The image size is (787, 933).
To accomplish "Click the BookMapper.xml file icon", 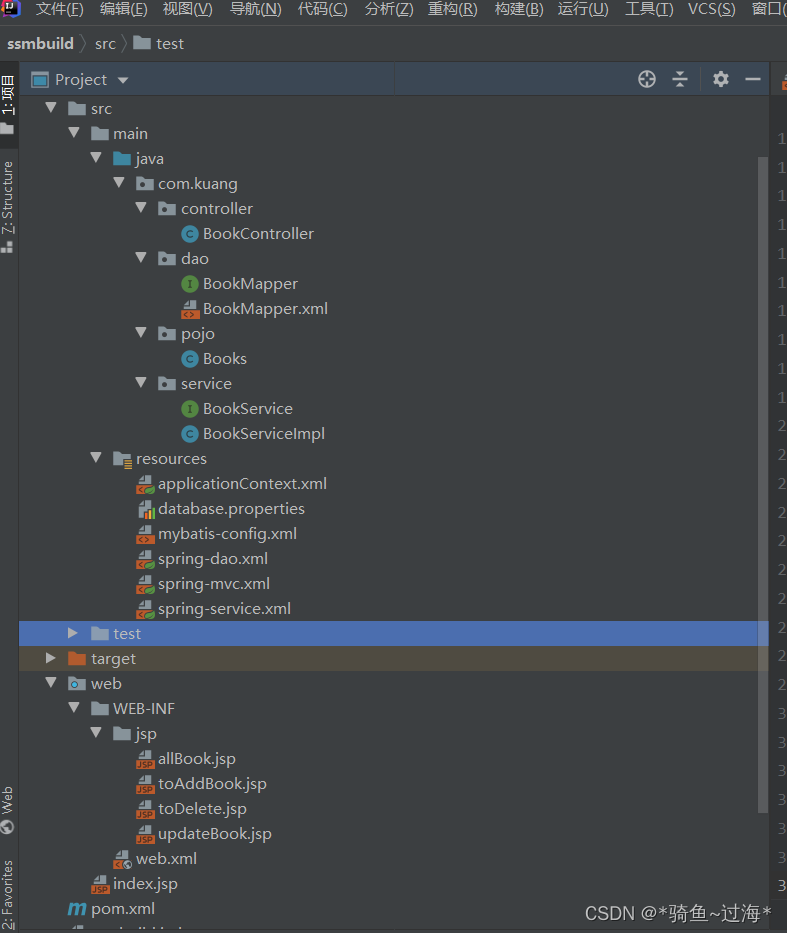I will tap(190, 309).
